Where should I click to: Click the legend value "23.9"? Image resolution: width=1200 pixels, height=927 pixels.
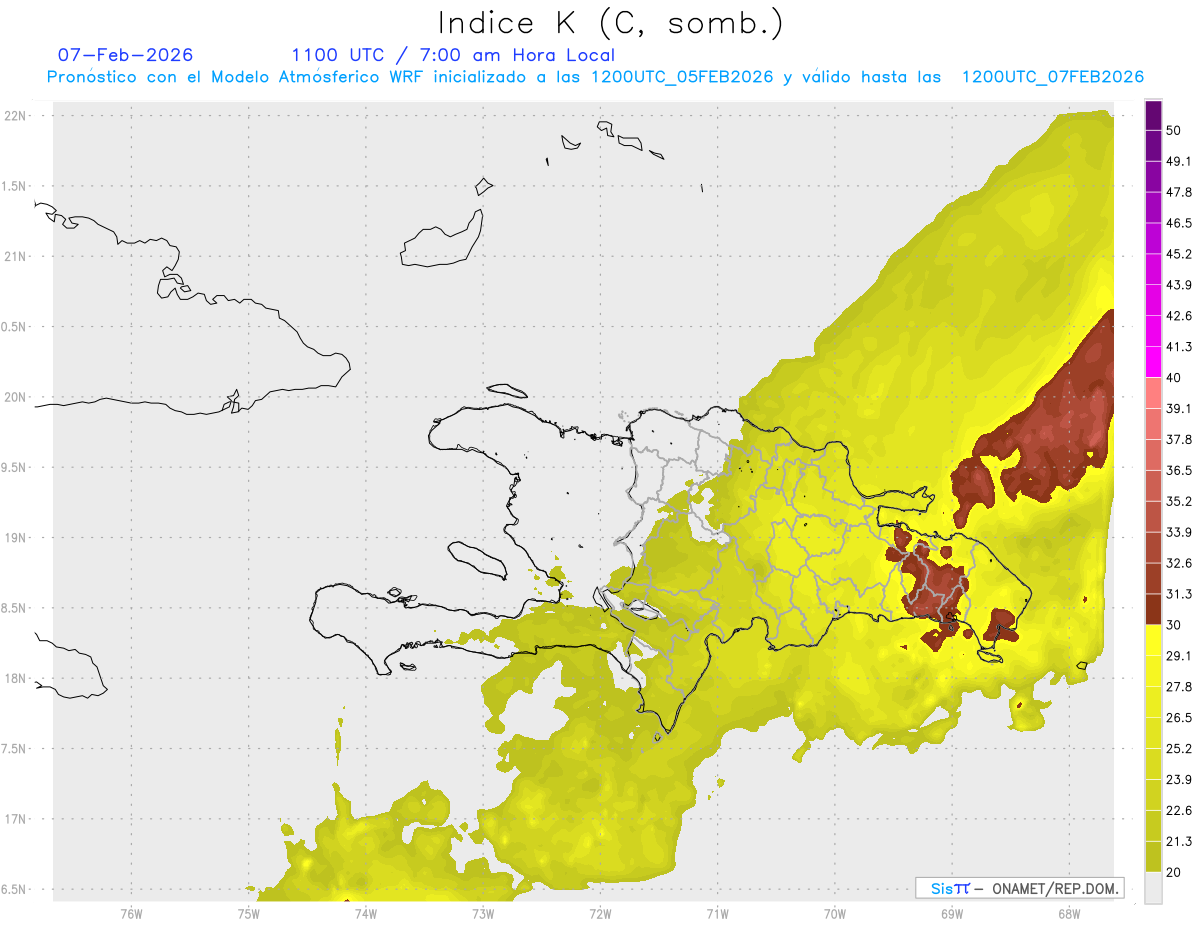(x=1179, y=779)
